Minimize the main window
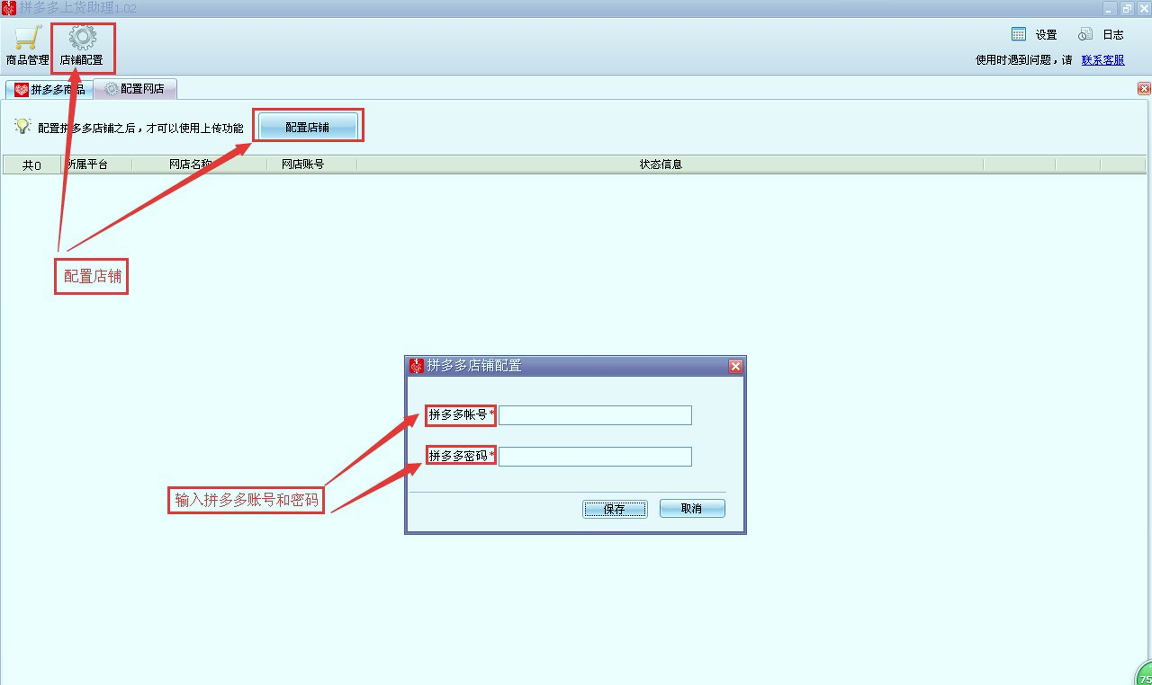This screenshot has height=685, width=1152. click(x=1110, y=8)
